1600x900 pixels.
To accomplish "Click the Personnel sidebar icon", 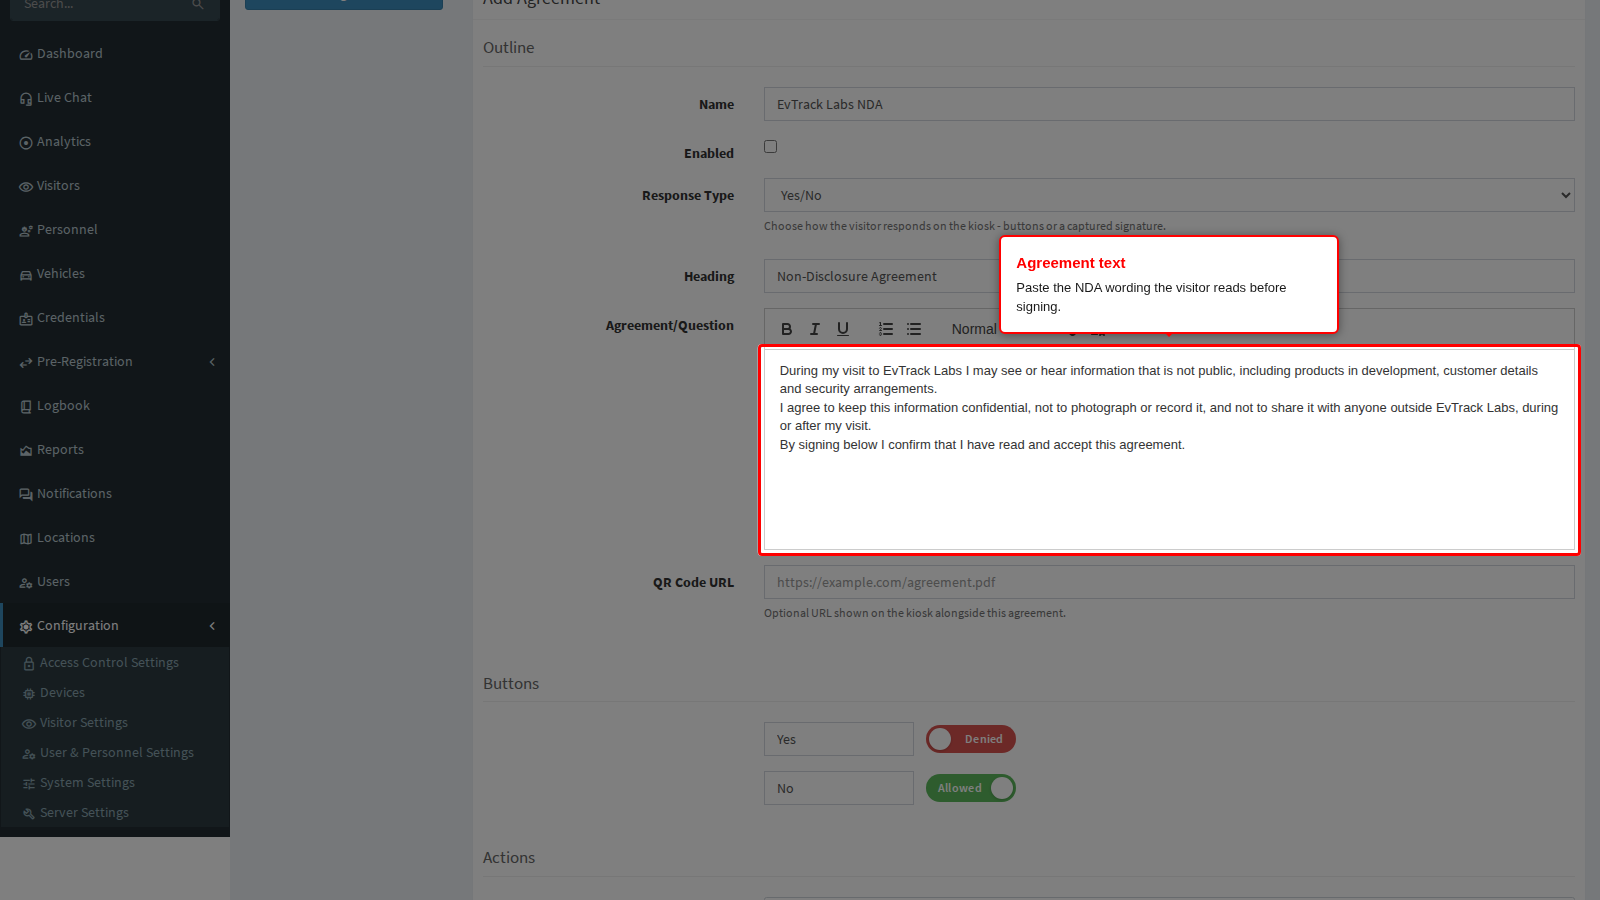I will click(x=26, y=231).
